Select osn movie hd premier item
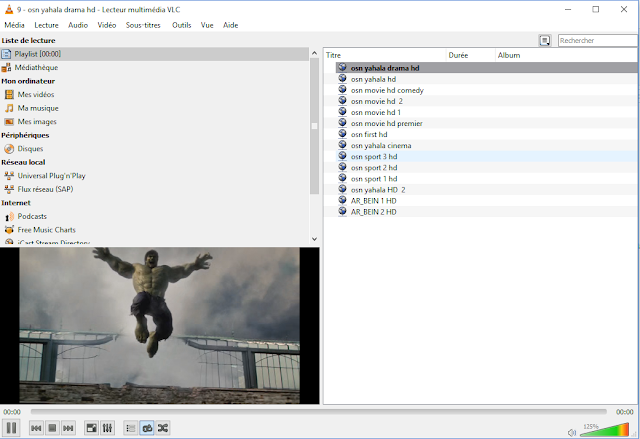Viewport: 640px width, 439px height. point(487,123)
